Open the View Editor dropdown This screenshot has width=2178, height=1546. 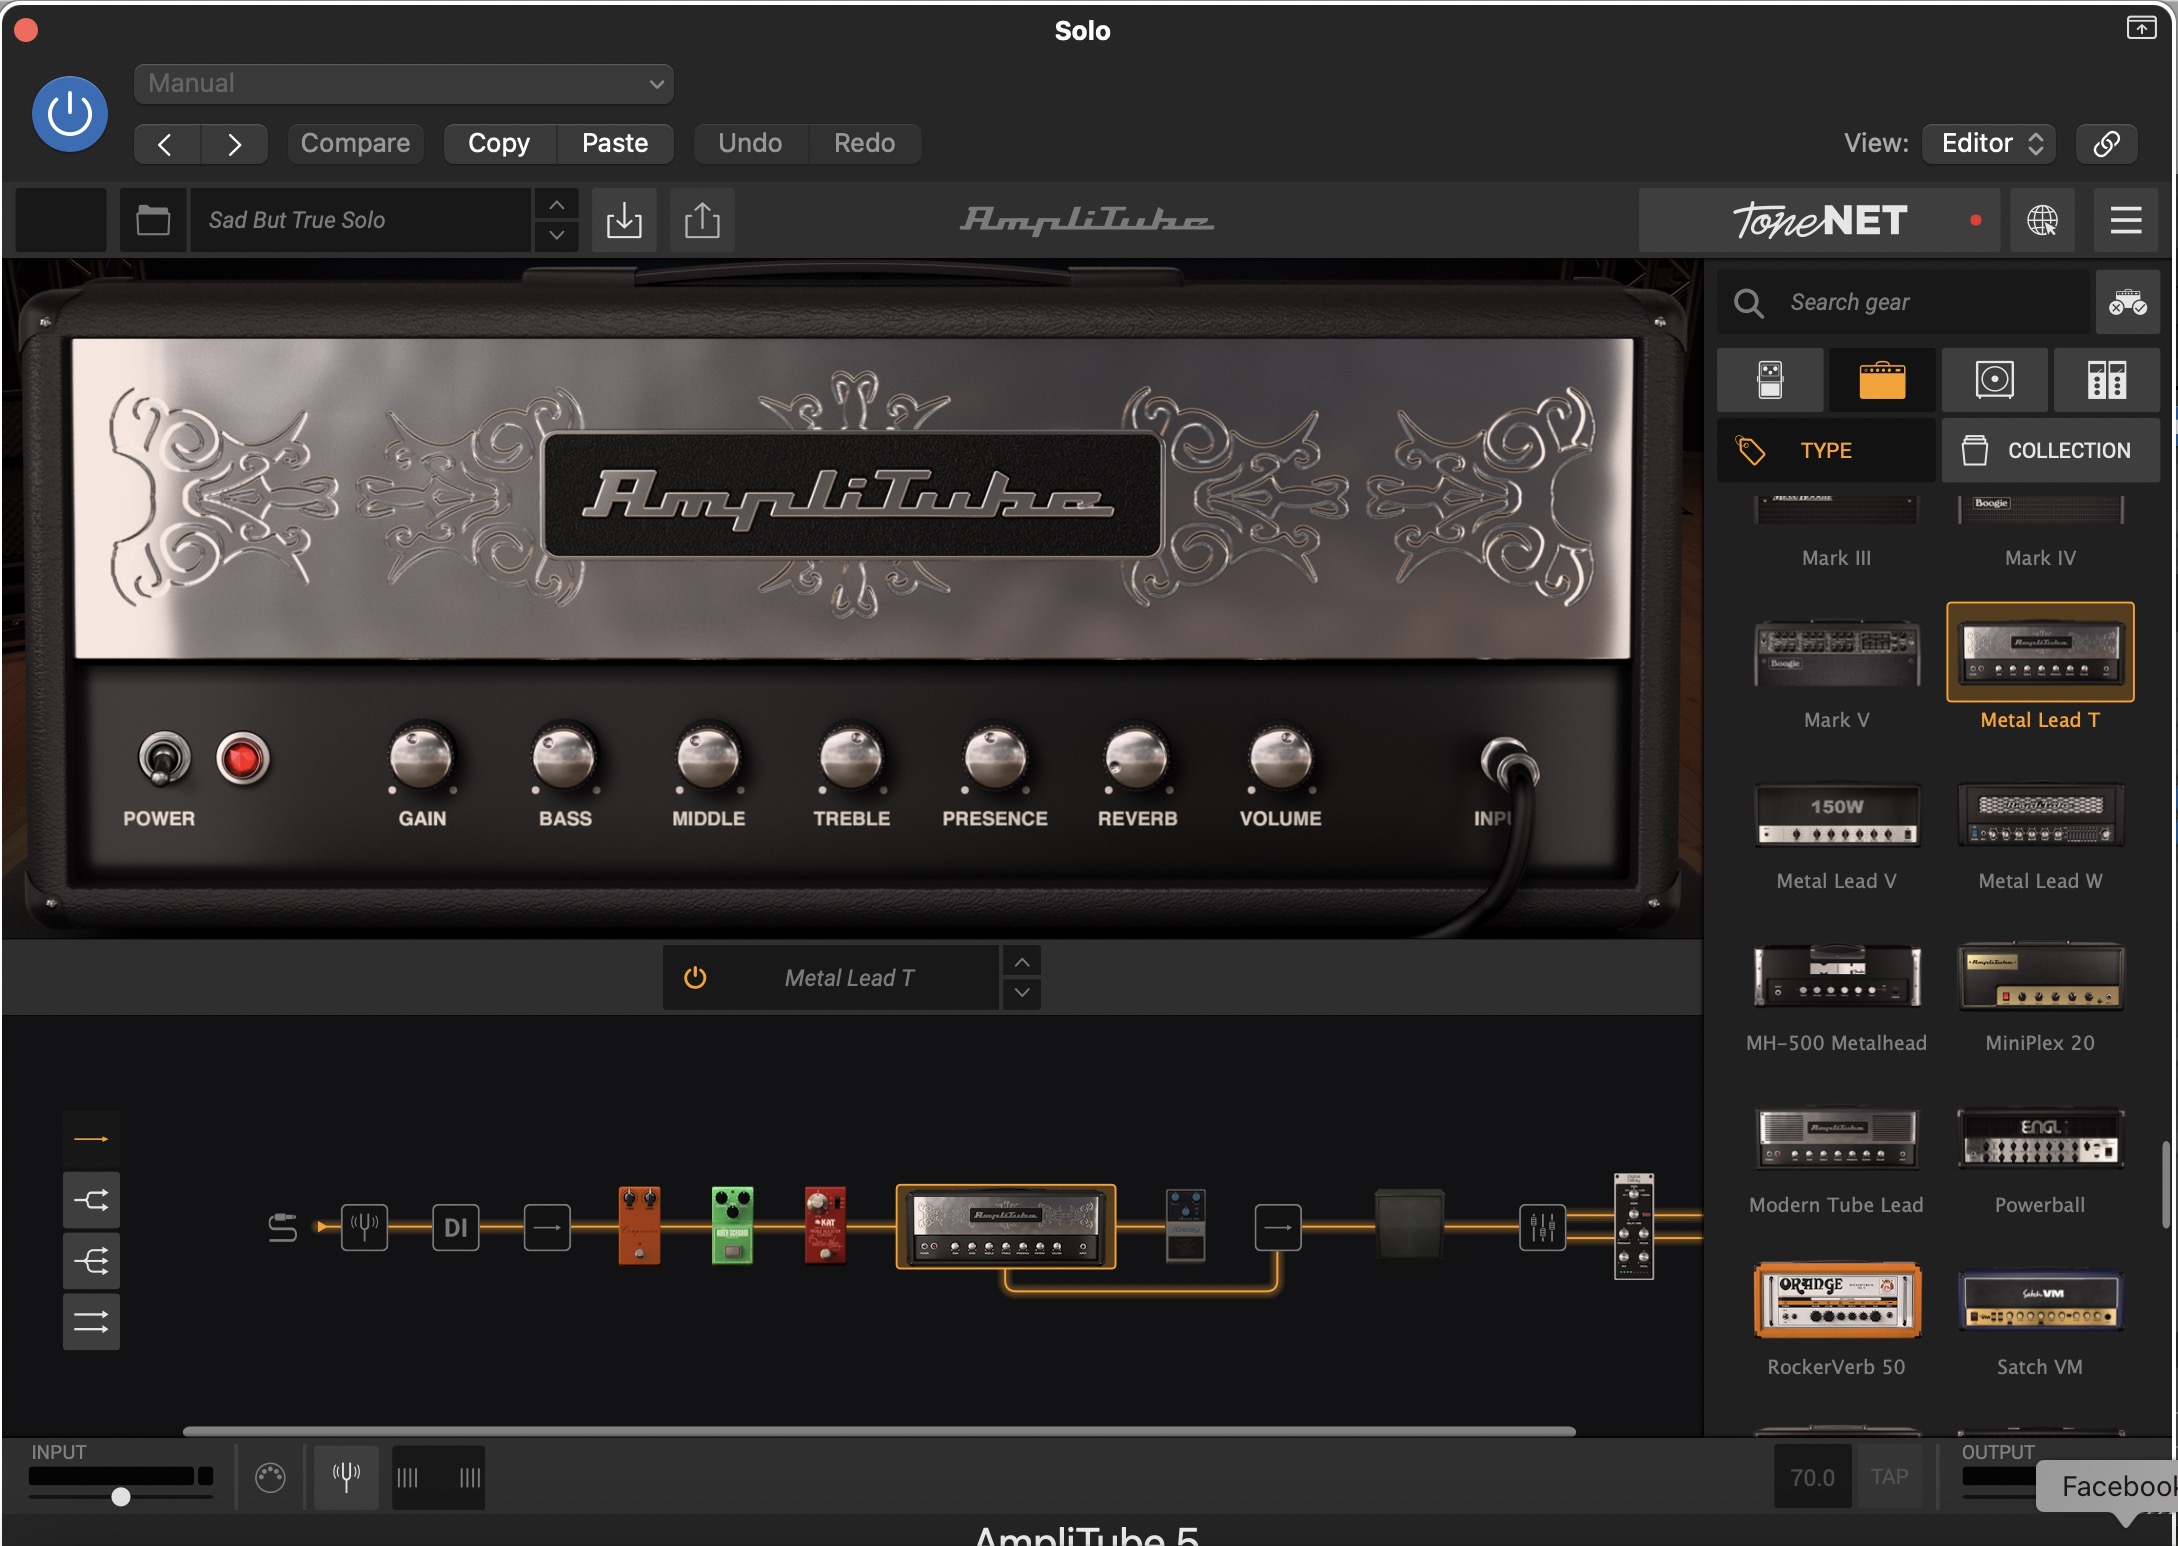click(1990, 144)
